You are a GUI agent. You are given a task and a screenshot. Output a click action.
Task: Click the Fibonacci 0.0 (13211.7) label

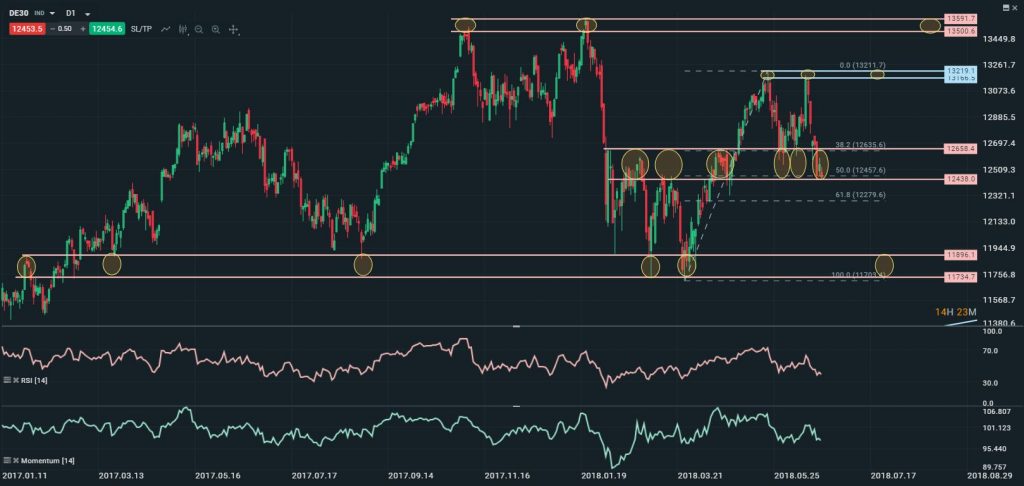pyautogui.click(x=863, y=65)
